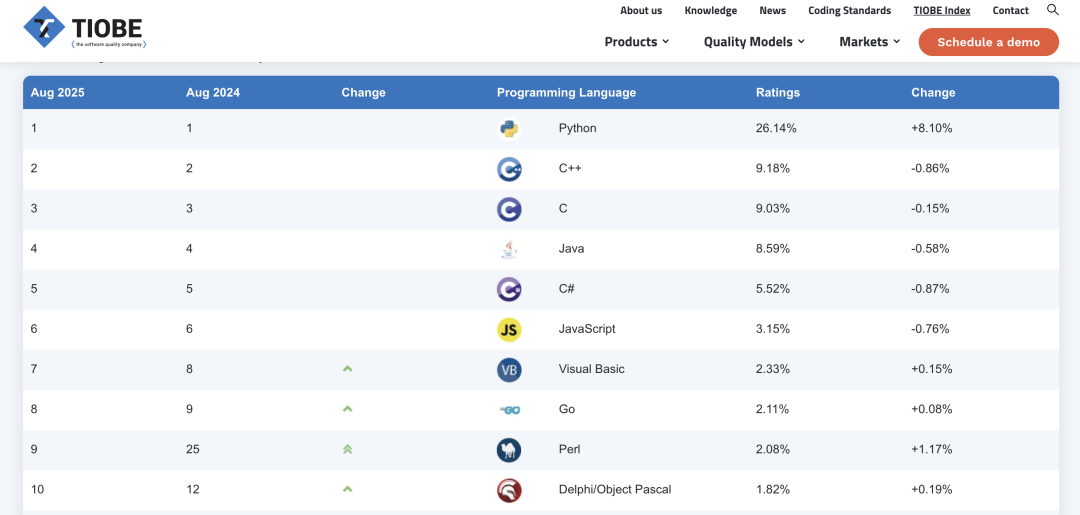1080x515 pixels.
Task: Click the Perl language name
Action: (x=569, y=450)
